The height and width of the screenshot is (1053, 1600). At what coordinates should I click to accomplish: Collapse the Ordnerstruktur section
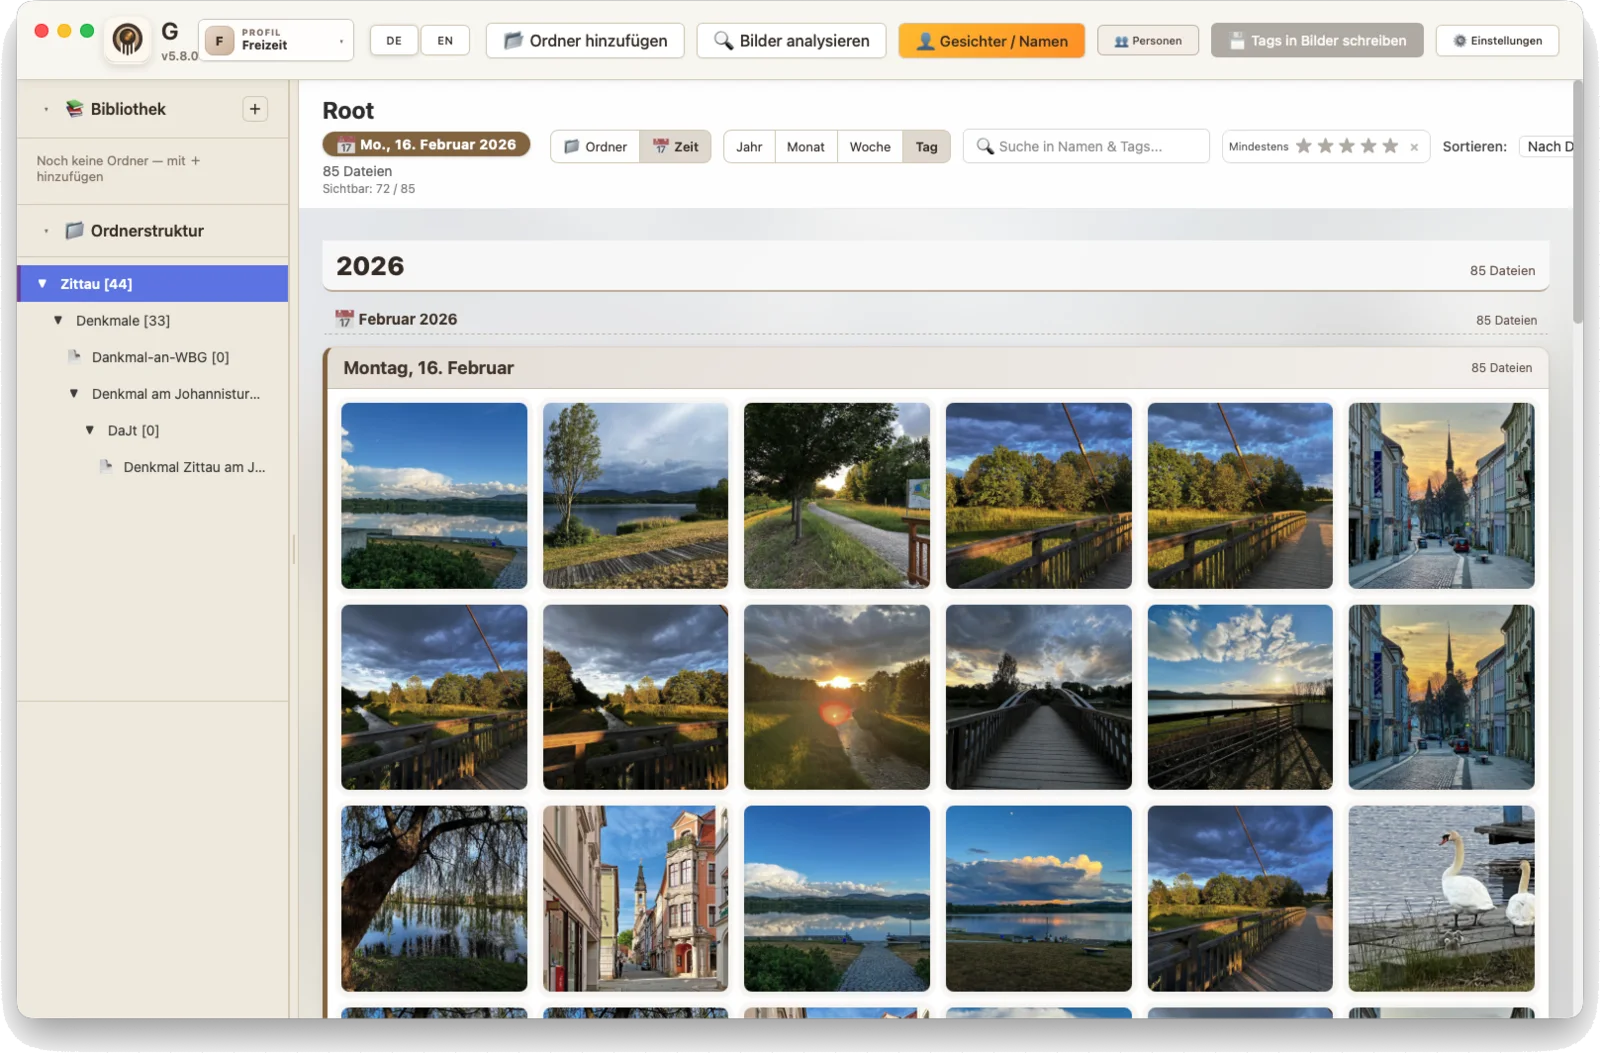click(x=46, y=231)
